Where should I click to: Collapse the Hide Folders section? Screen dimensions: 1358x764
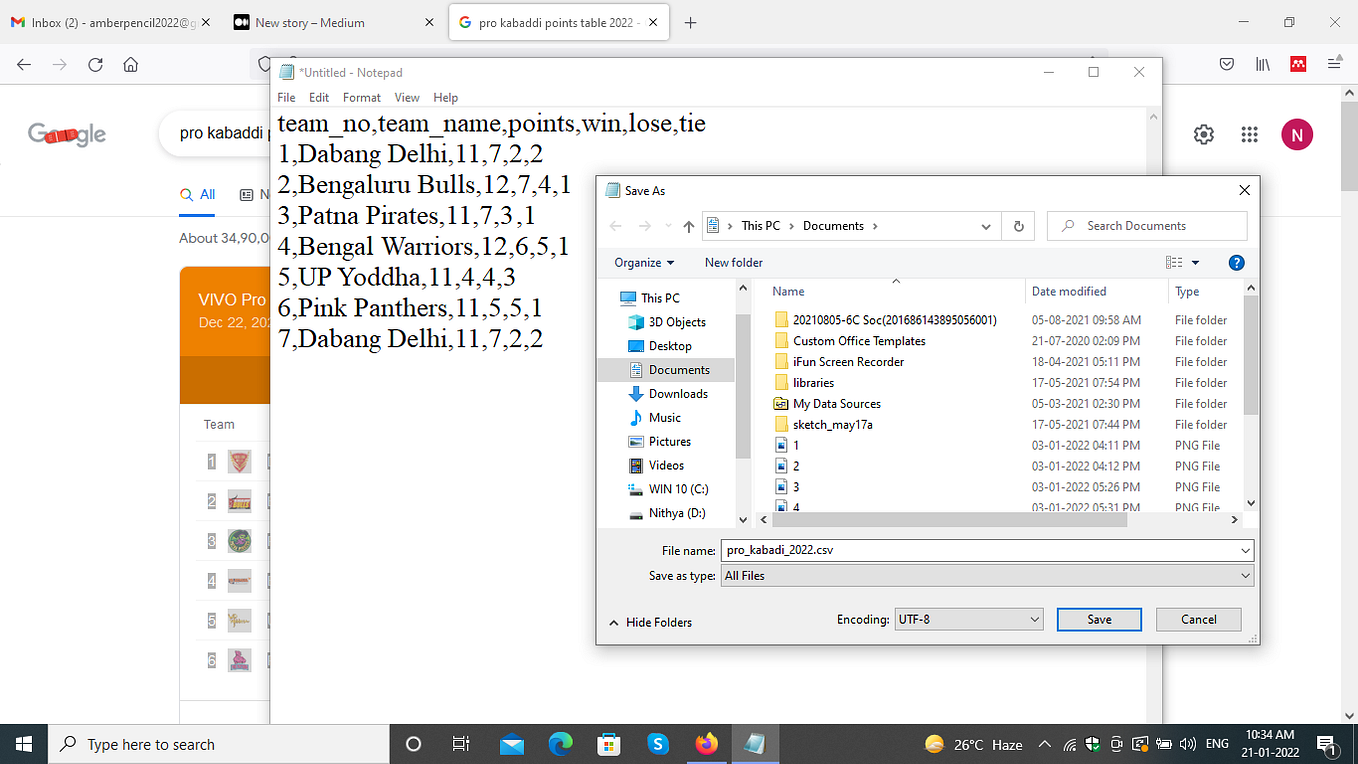pyautogui.click(x=651, y=622)
